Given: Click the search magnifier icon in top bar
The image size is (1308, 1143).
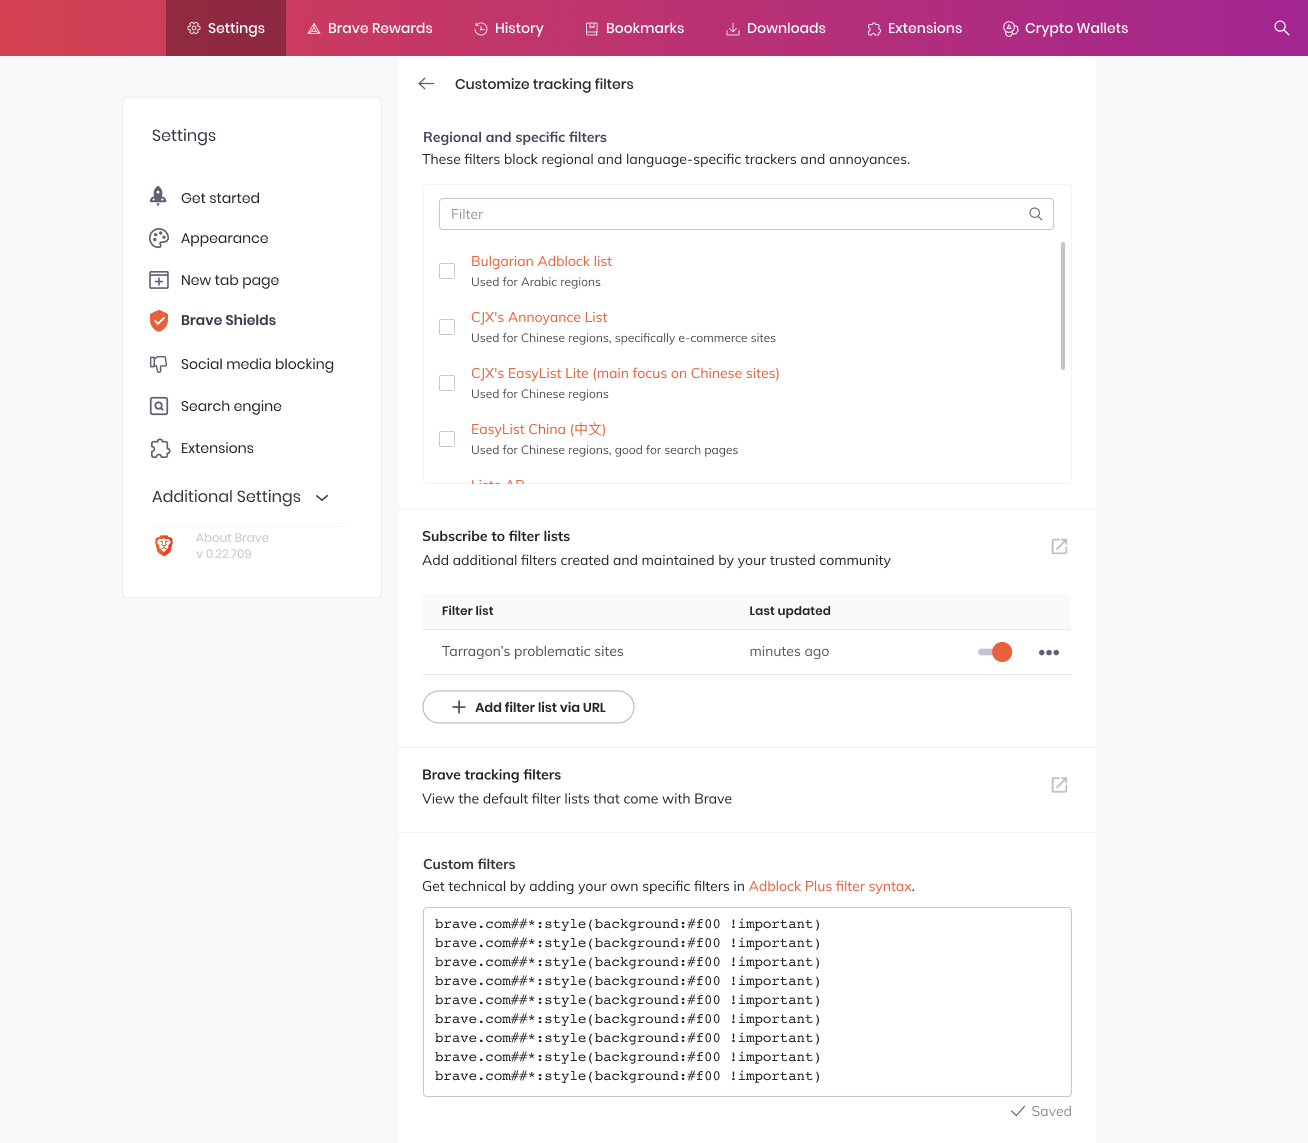Looking at the screenshot, I should (1281, 28).
